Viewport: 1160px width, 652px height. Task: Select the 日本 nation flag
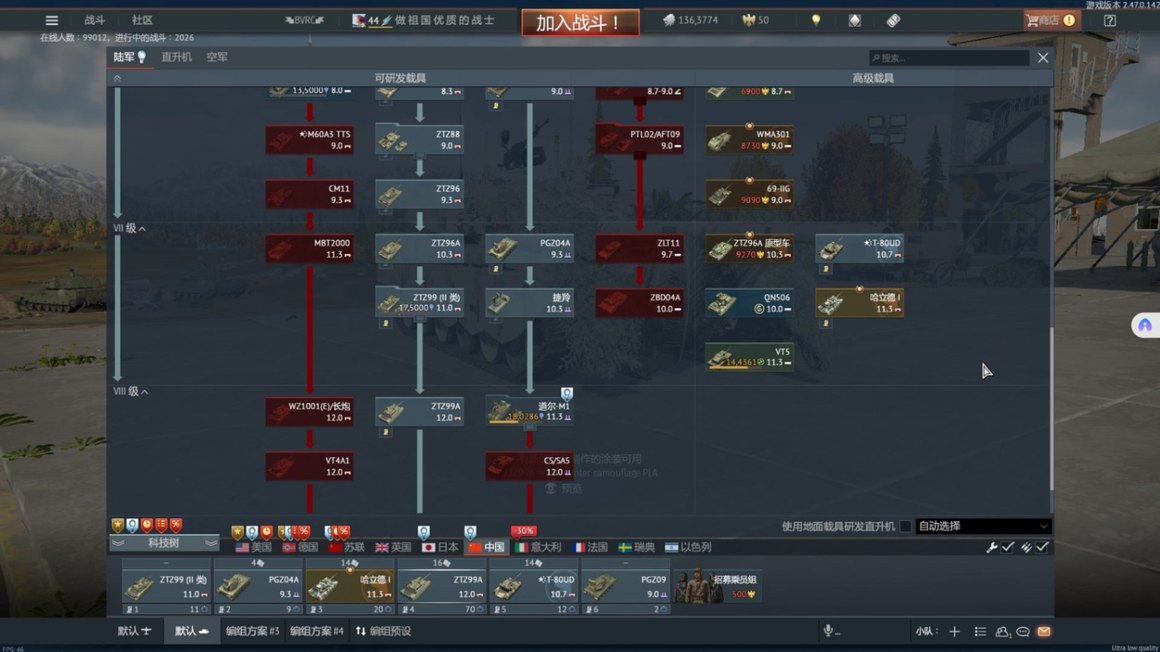point(440,548)
